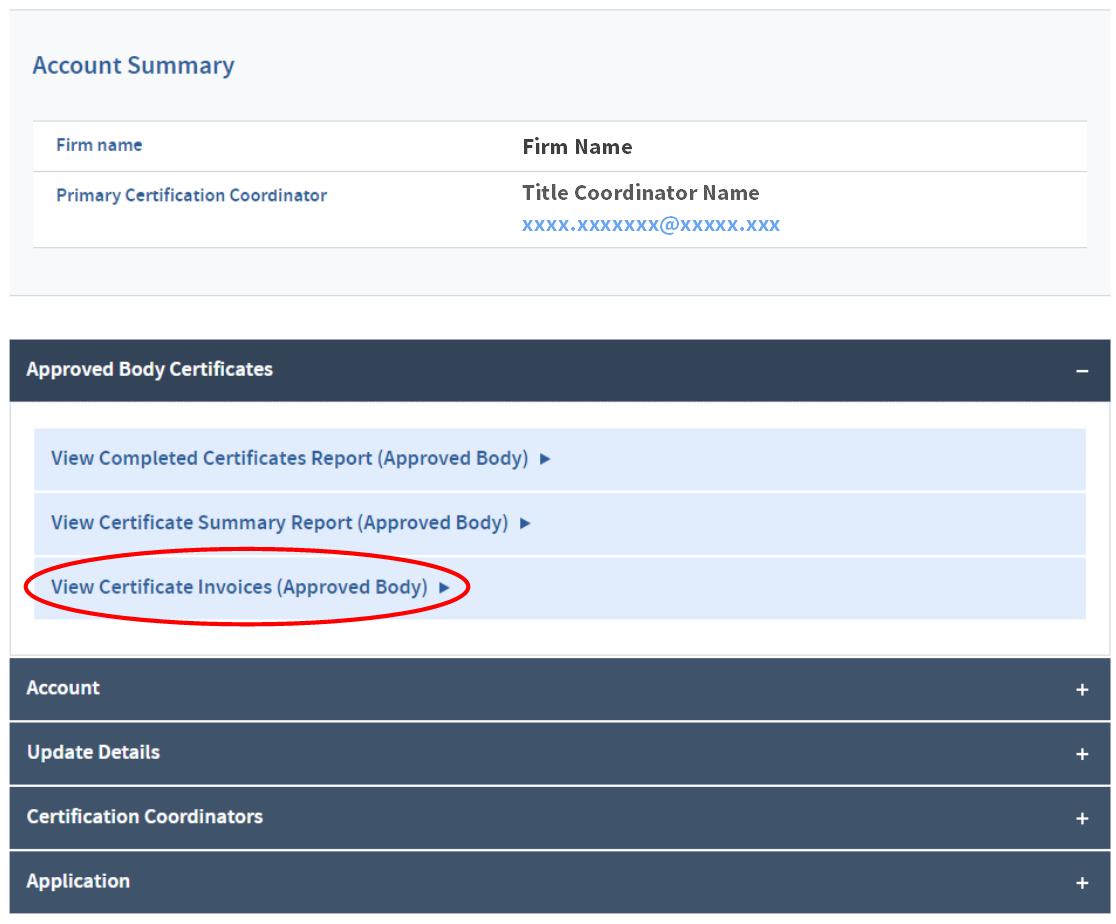Collapse the Approved Body Certificates header
This screenshot has height=924, width=1116.
[x=559, y=371]
